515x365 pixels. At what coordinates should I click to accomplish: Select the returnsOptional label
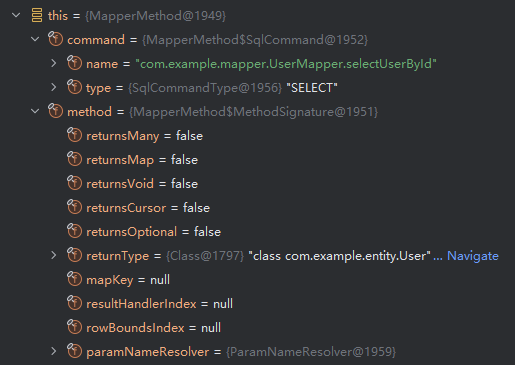pyautogui.click(x=132, y=232)
